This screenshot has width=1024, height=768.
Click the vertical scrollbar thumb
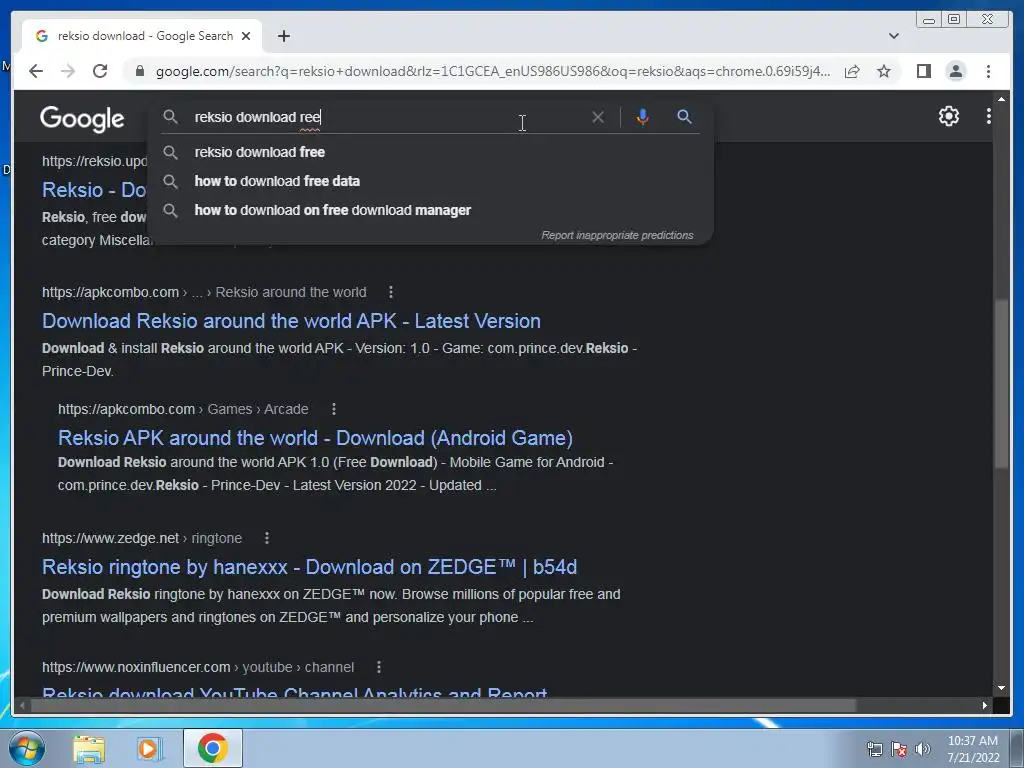(1001, 383)
